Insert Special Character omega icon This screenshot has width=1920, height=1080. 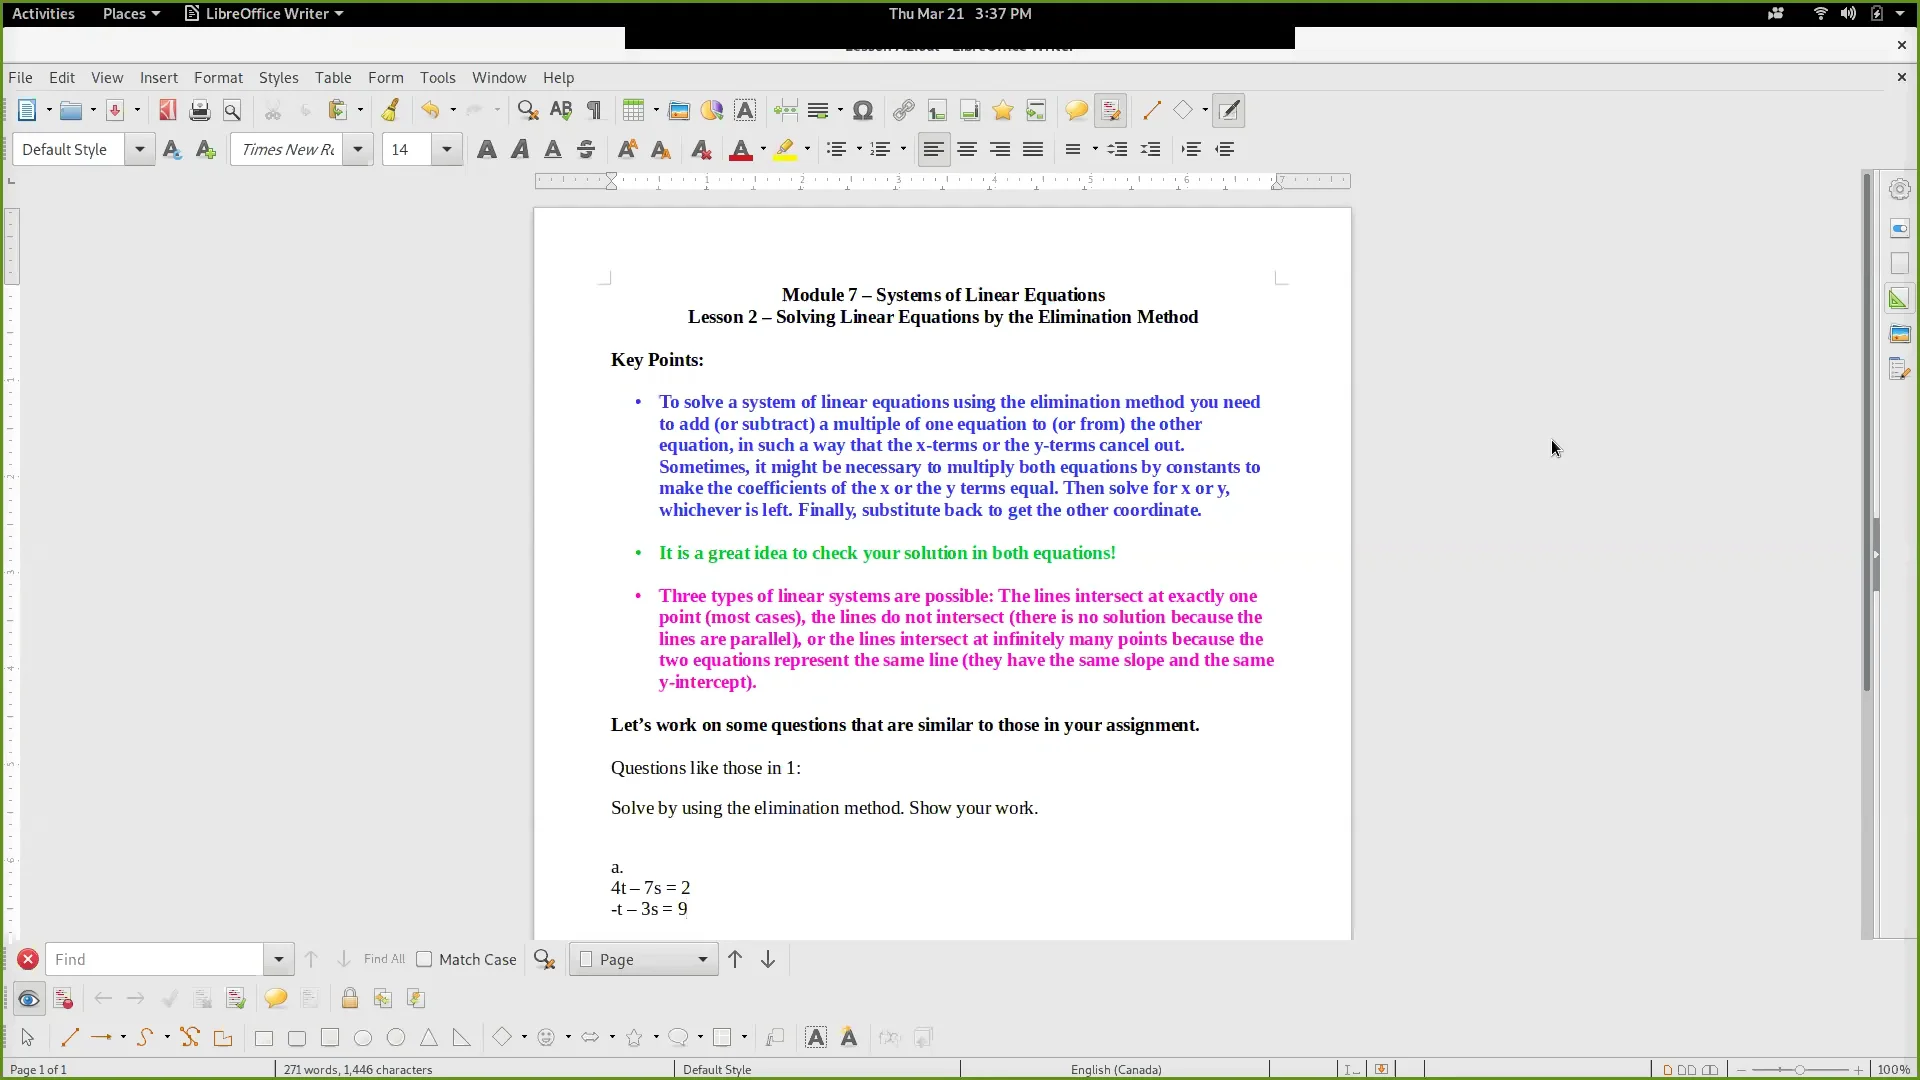[x=863, y=110]
